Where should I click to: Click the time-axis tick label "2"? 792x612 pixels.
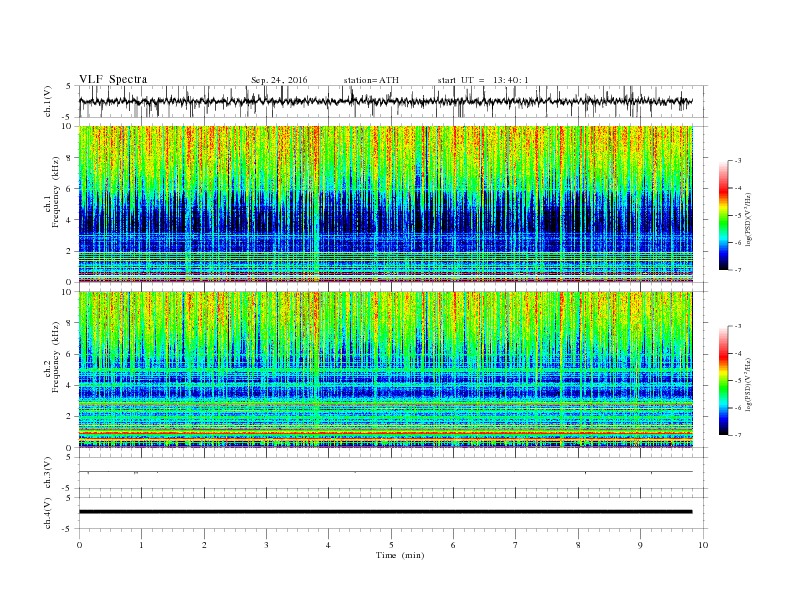point(204,545)
